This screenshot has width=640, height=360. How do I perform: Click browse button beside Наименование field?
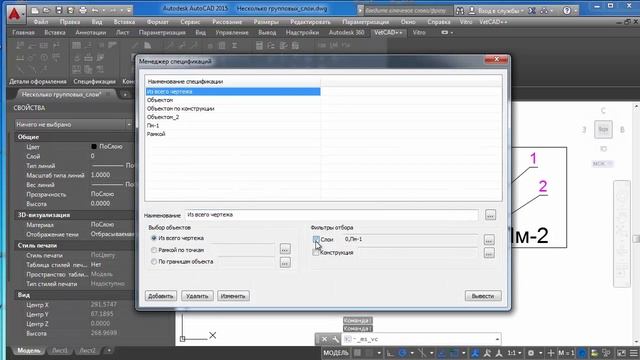[490, 215]
